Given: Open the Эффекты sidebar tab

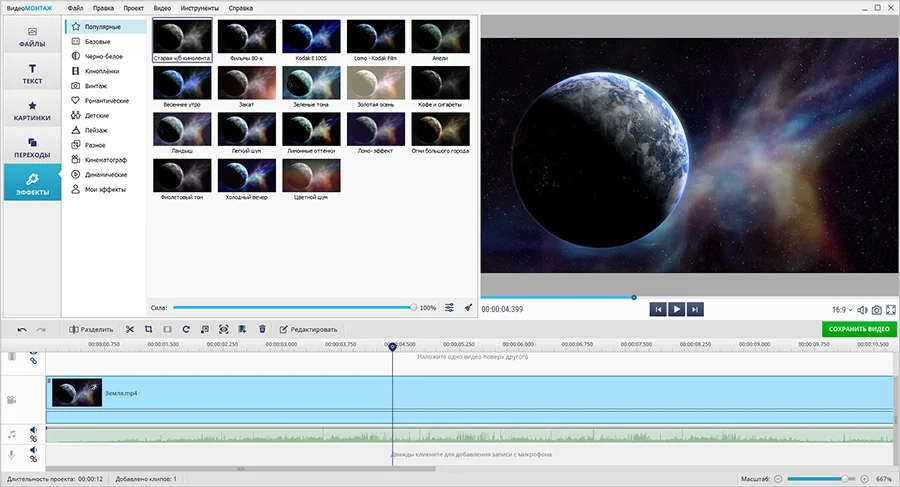Looking at the screenshot, I should 32,183.
